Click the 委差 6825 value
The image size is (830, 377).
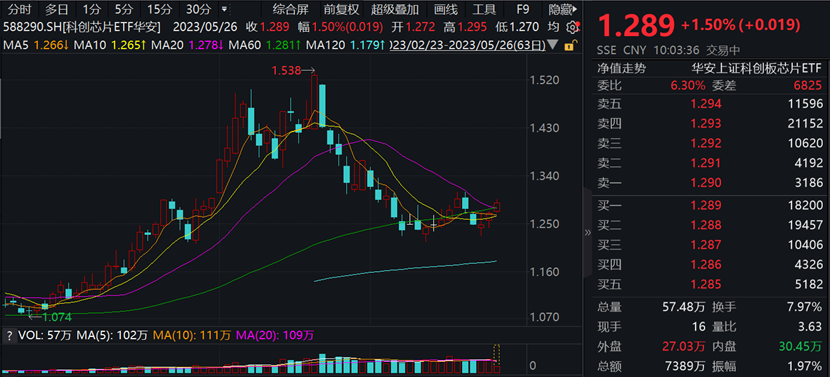pyautogui.click(x=809, y=85)
